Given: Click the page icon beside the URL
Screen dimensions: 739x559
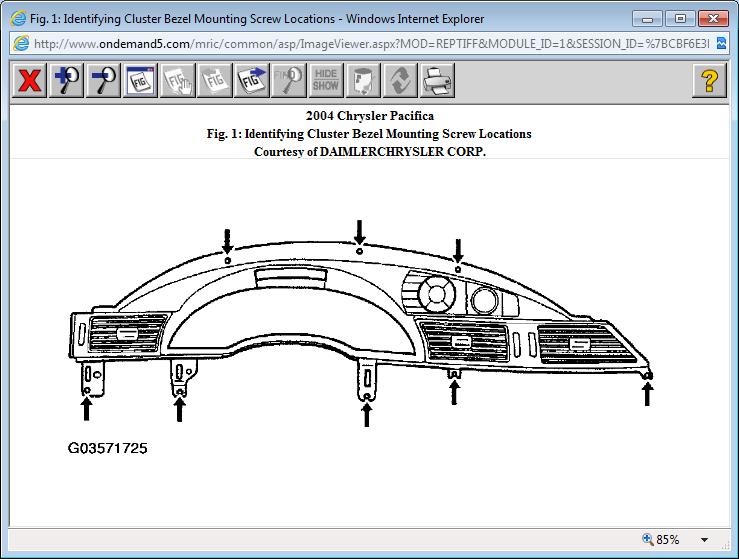Looking at the screenshot, I should point(21,44).
